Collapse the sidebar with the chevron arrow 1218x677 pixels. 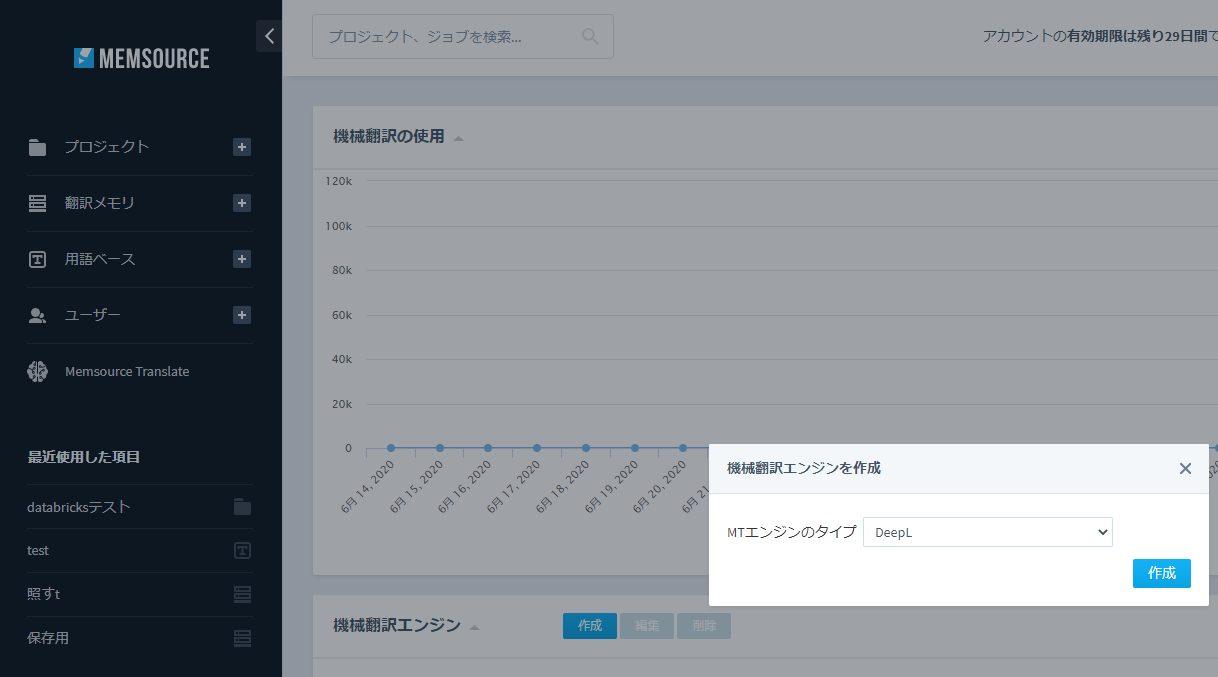pos(268,37)
